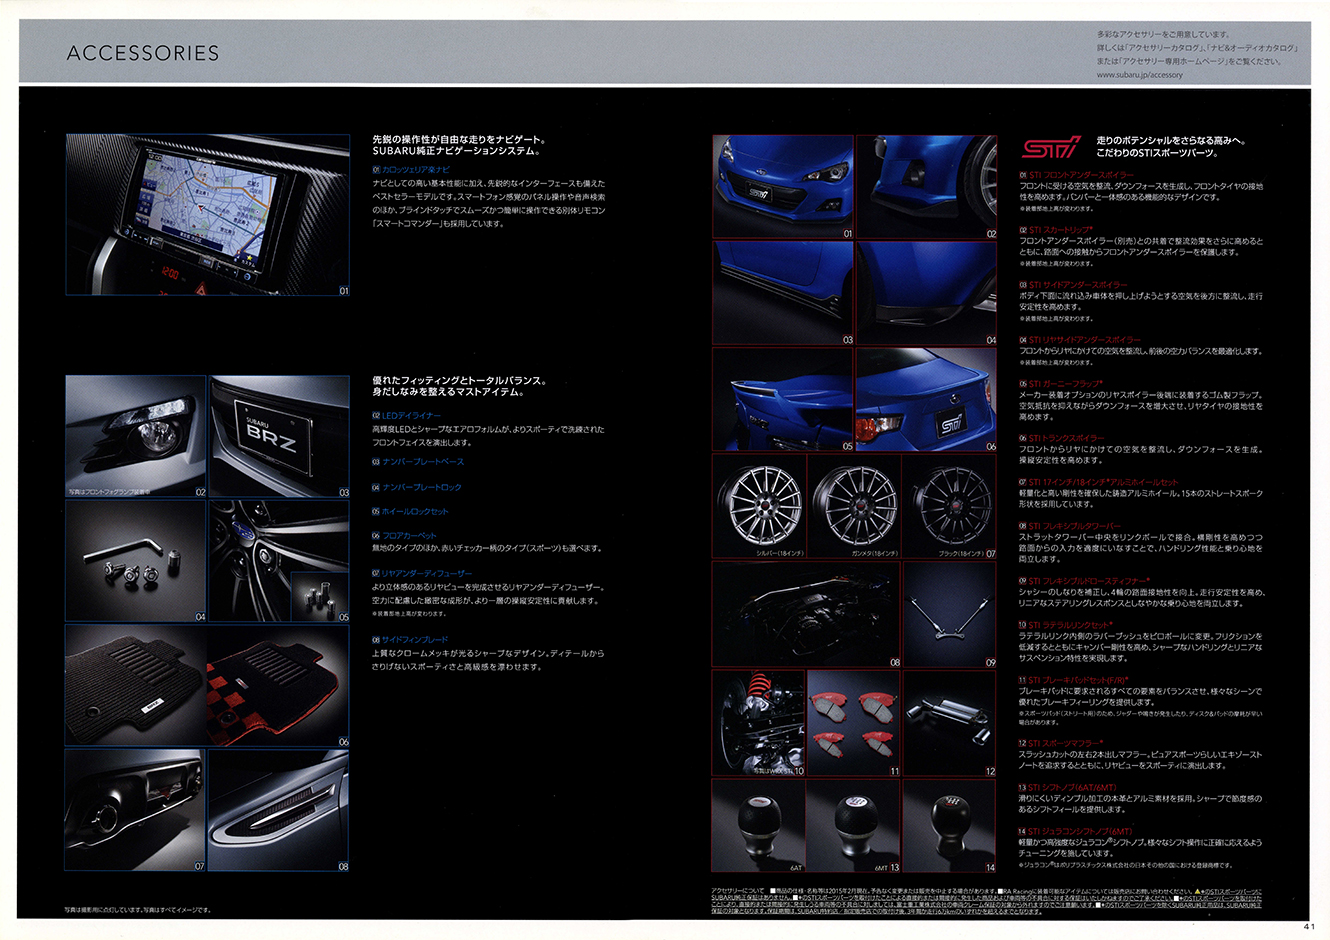Open STI photo 09 of the draw stiffener
The width and height of the screenshot is (1330, 940).
(951, 614)
